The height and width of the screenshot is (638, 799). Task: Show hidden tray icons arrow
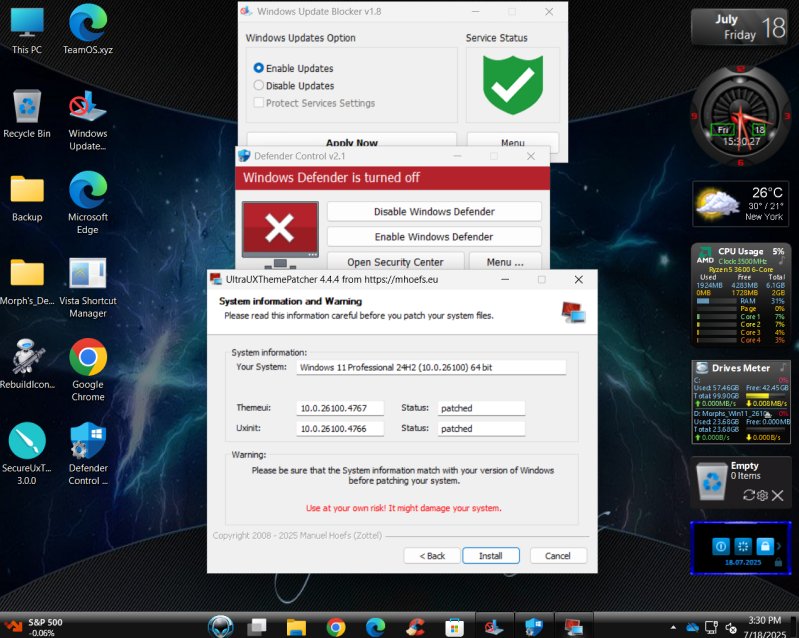pos(673,627)
